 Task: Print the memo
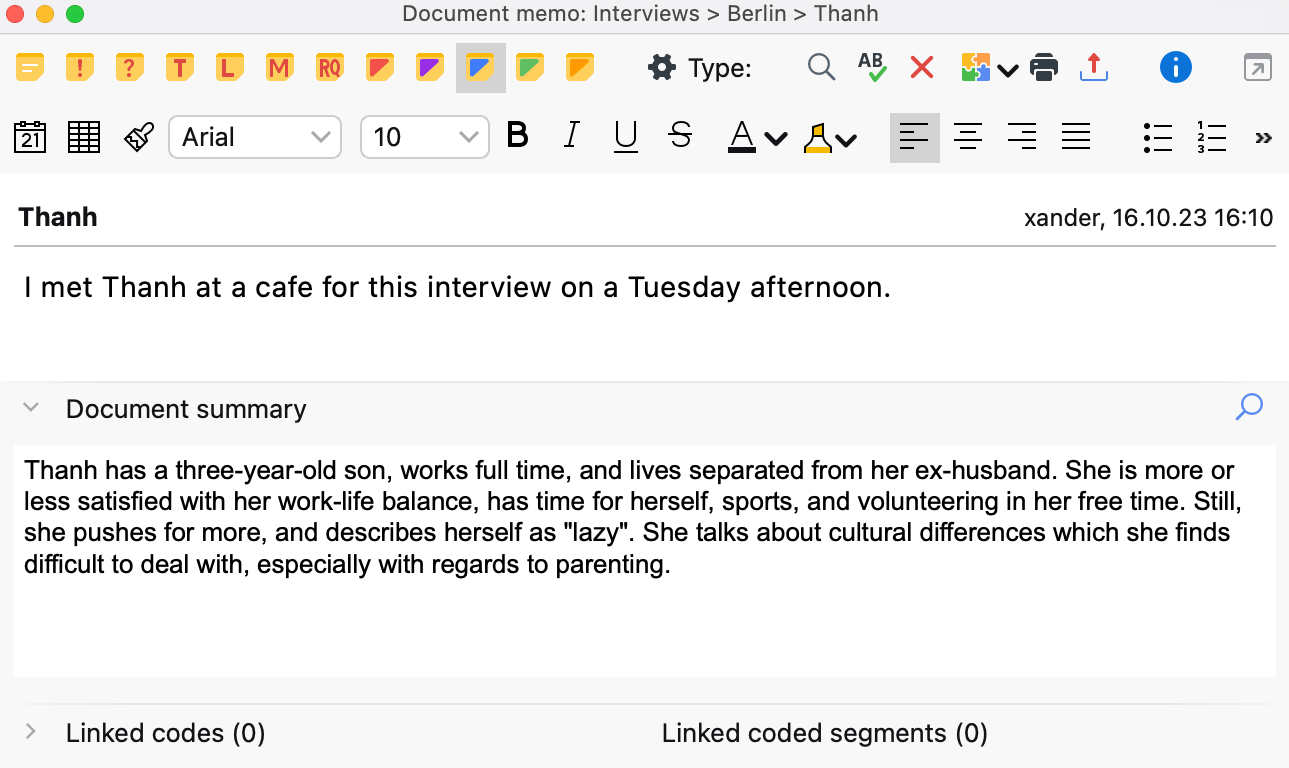click(1044, 68)
